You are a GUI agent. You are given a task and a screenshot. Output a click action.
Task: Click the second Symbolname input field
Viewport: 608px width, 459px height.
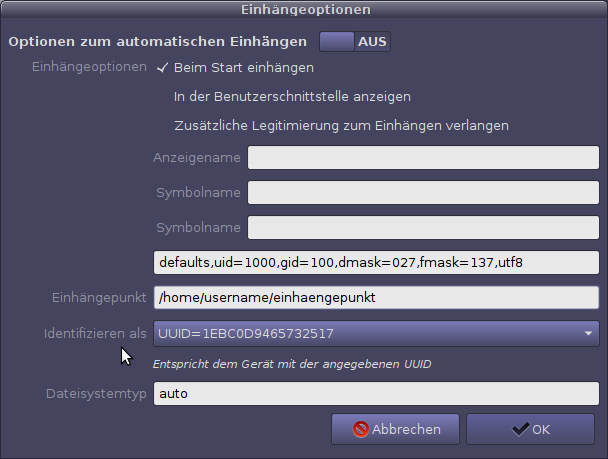pos(423,228)
